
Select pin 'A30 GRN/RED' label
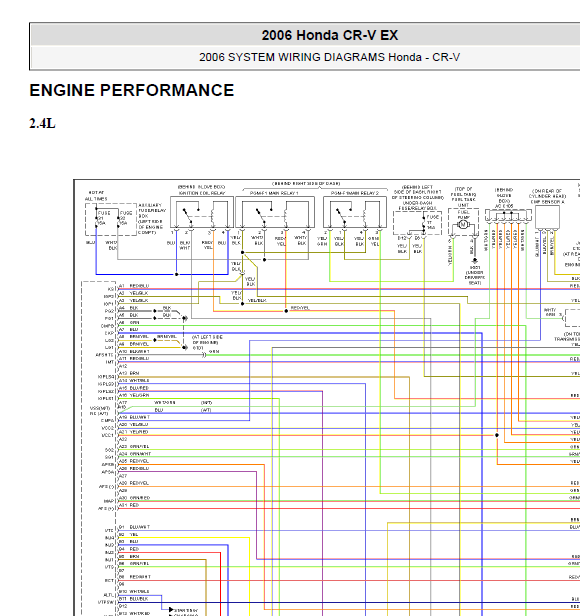pyautogui.click(x=134, y=498)
